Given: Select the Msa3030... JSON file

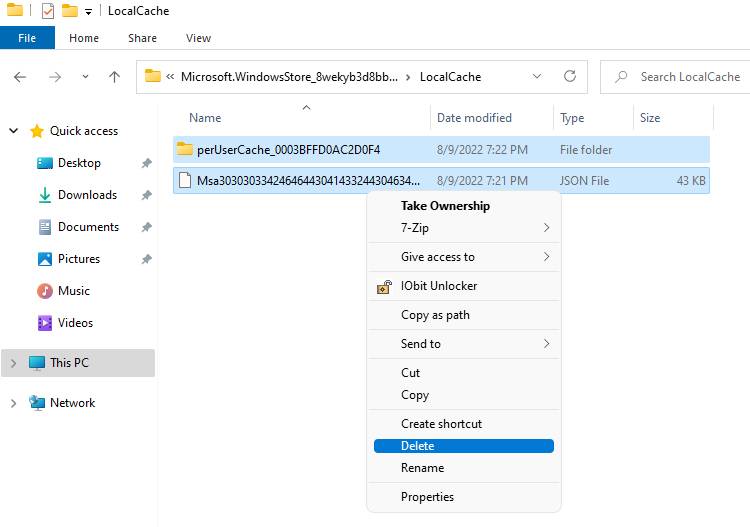Looking at the screenshot, I should [441, 181].
